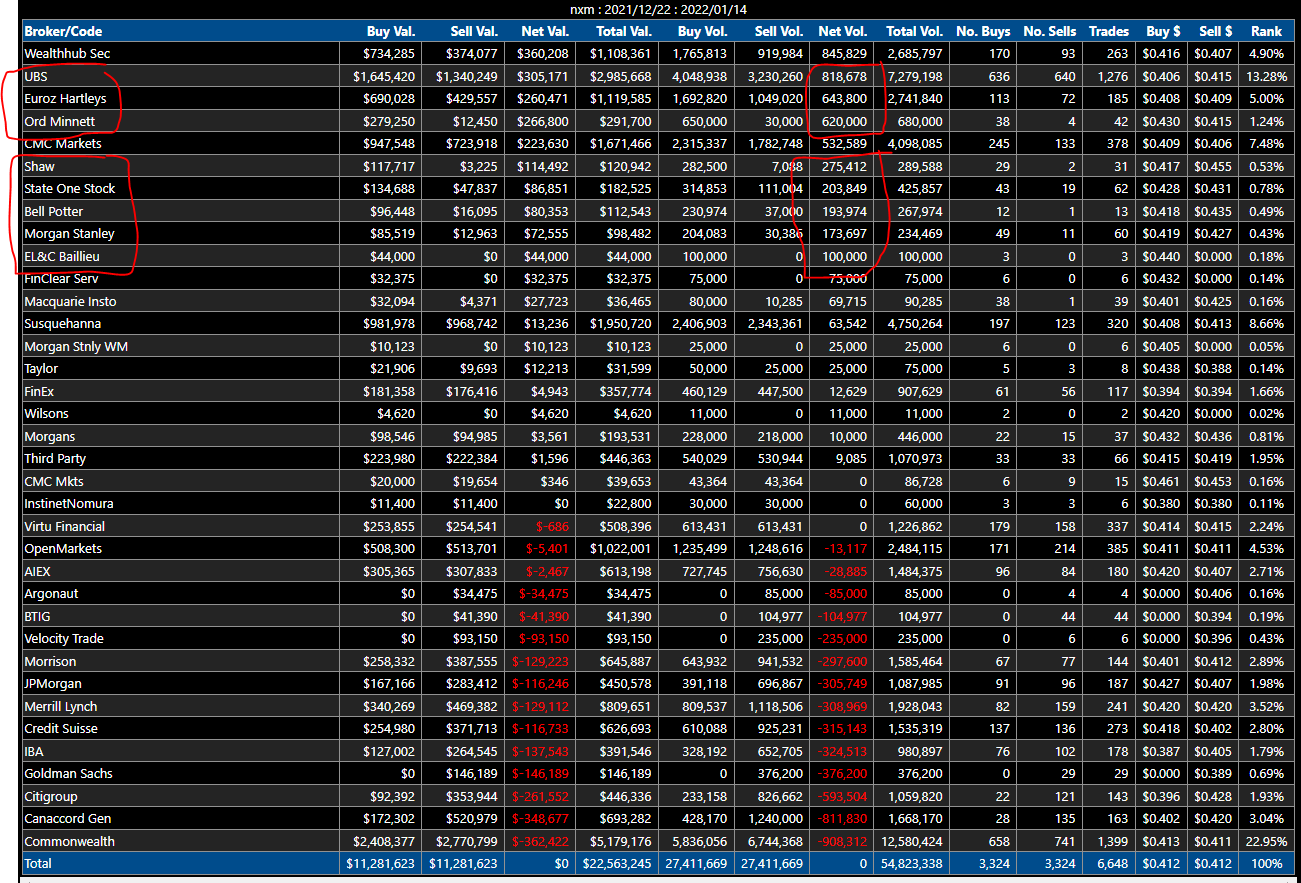The image size is (1301, 883).
Task: Select the InstinetNomura broker name
Action: pos(69,503)
